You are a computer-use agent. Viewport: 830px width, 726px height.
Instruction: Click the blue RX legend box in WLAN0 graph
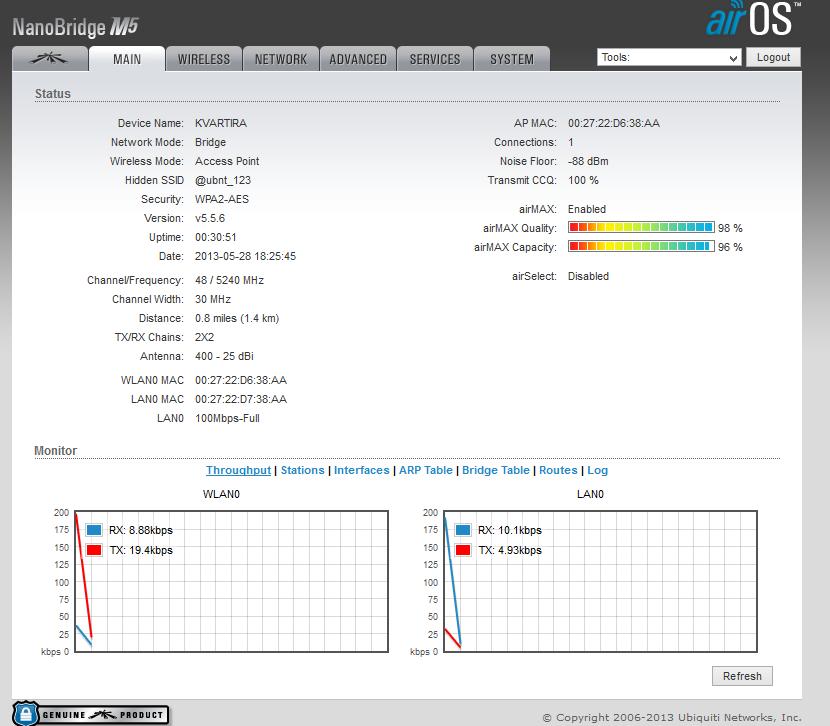point(94,530)
